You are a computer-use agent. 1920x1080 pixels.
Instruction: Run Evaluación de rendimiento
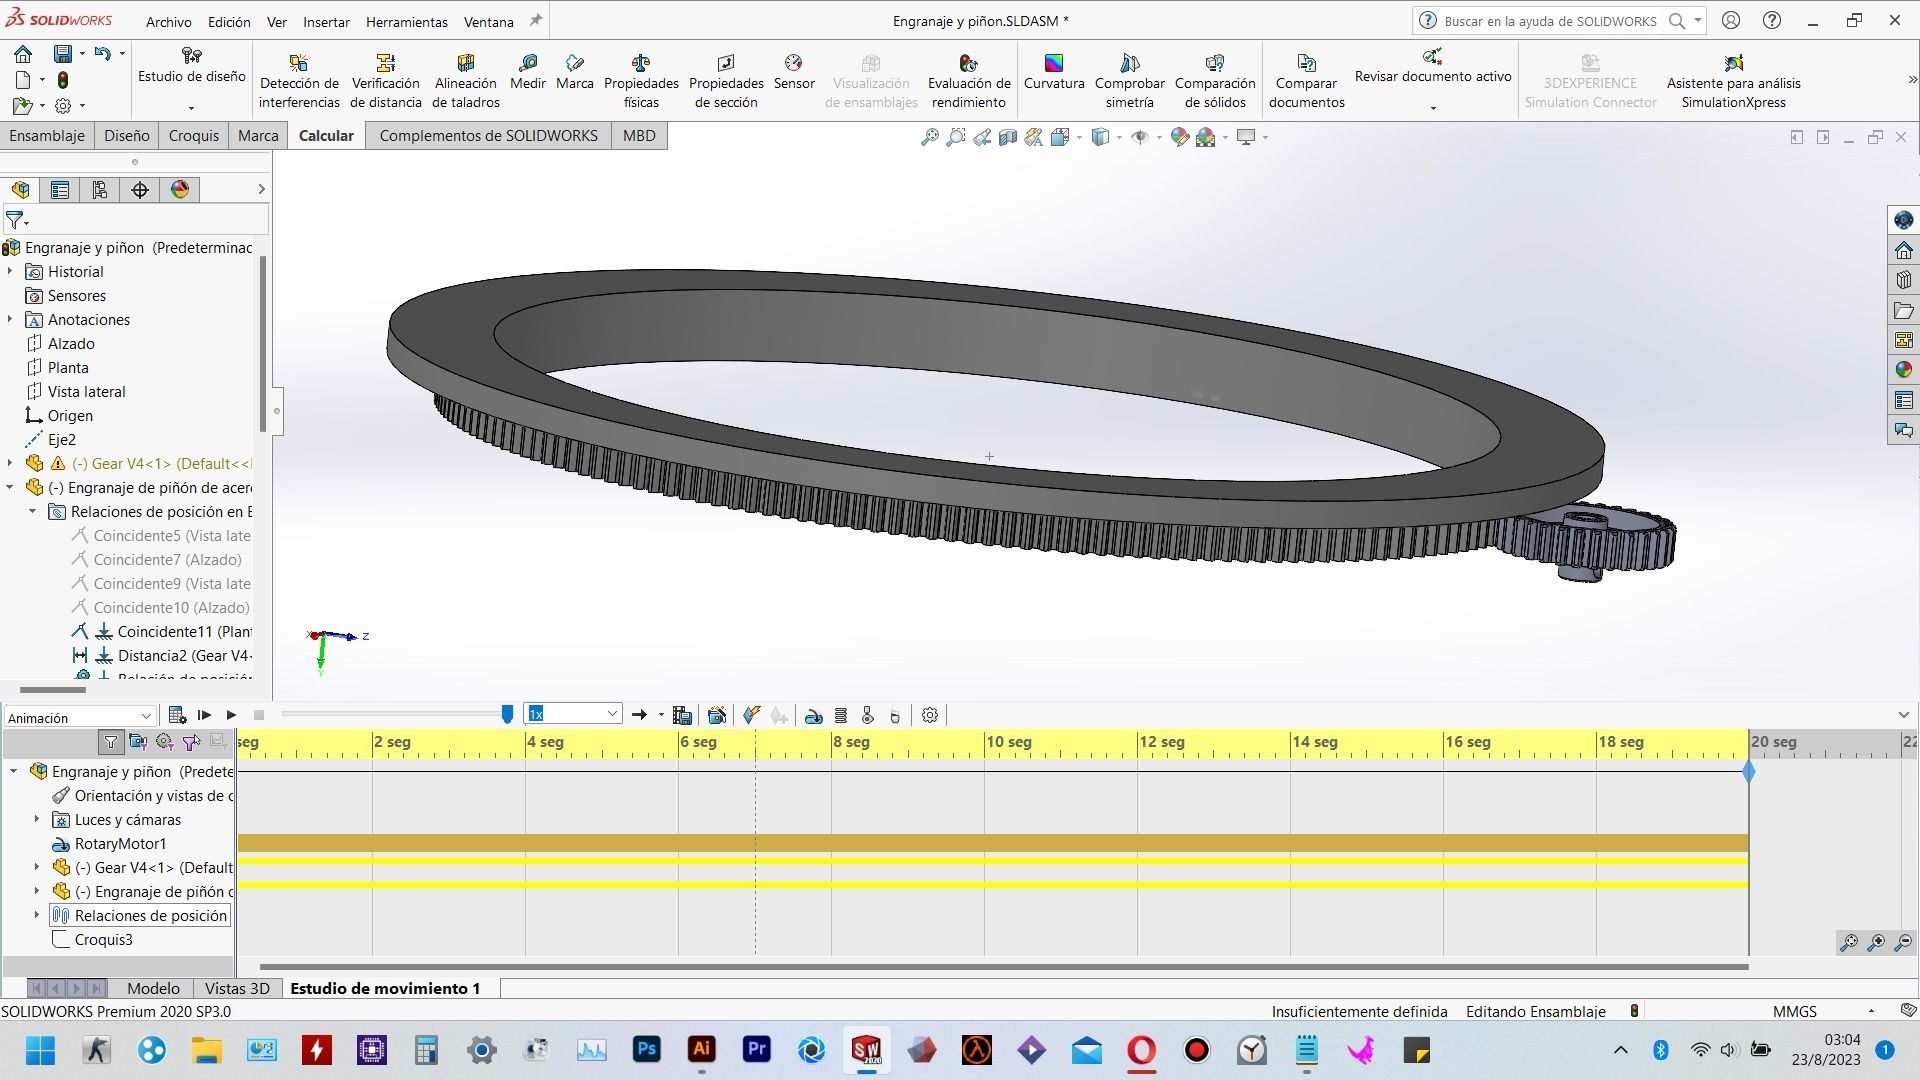click(x=969, y=81)
